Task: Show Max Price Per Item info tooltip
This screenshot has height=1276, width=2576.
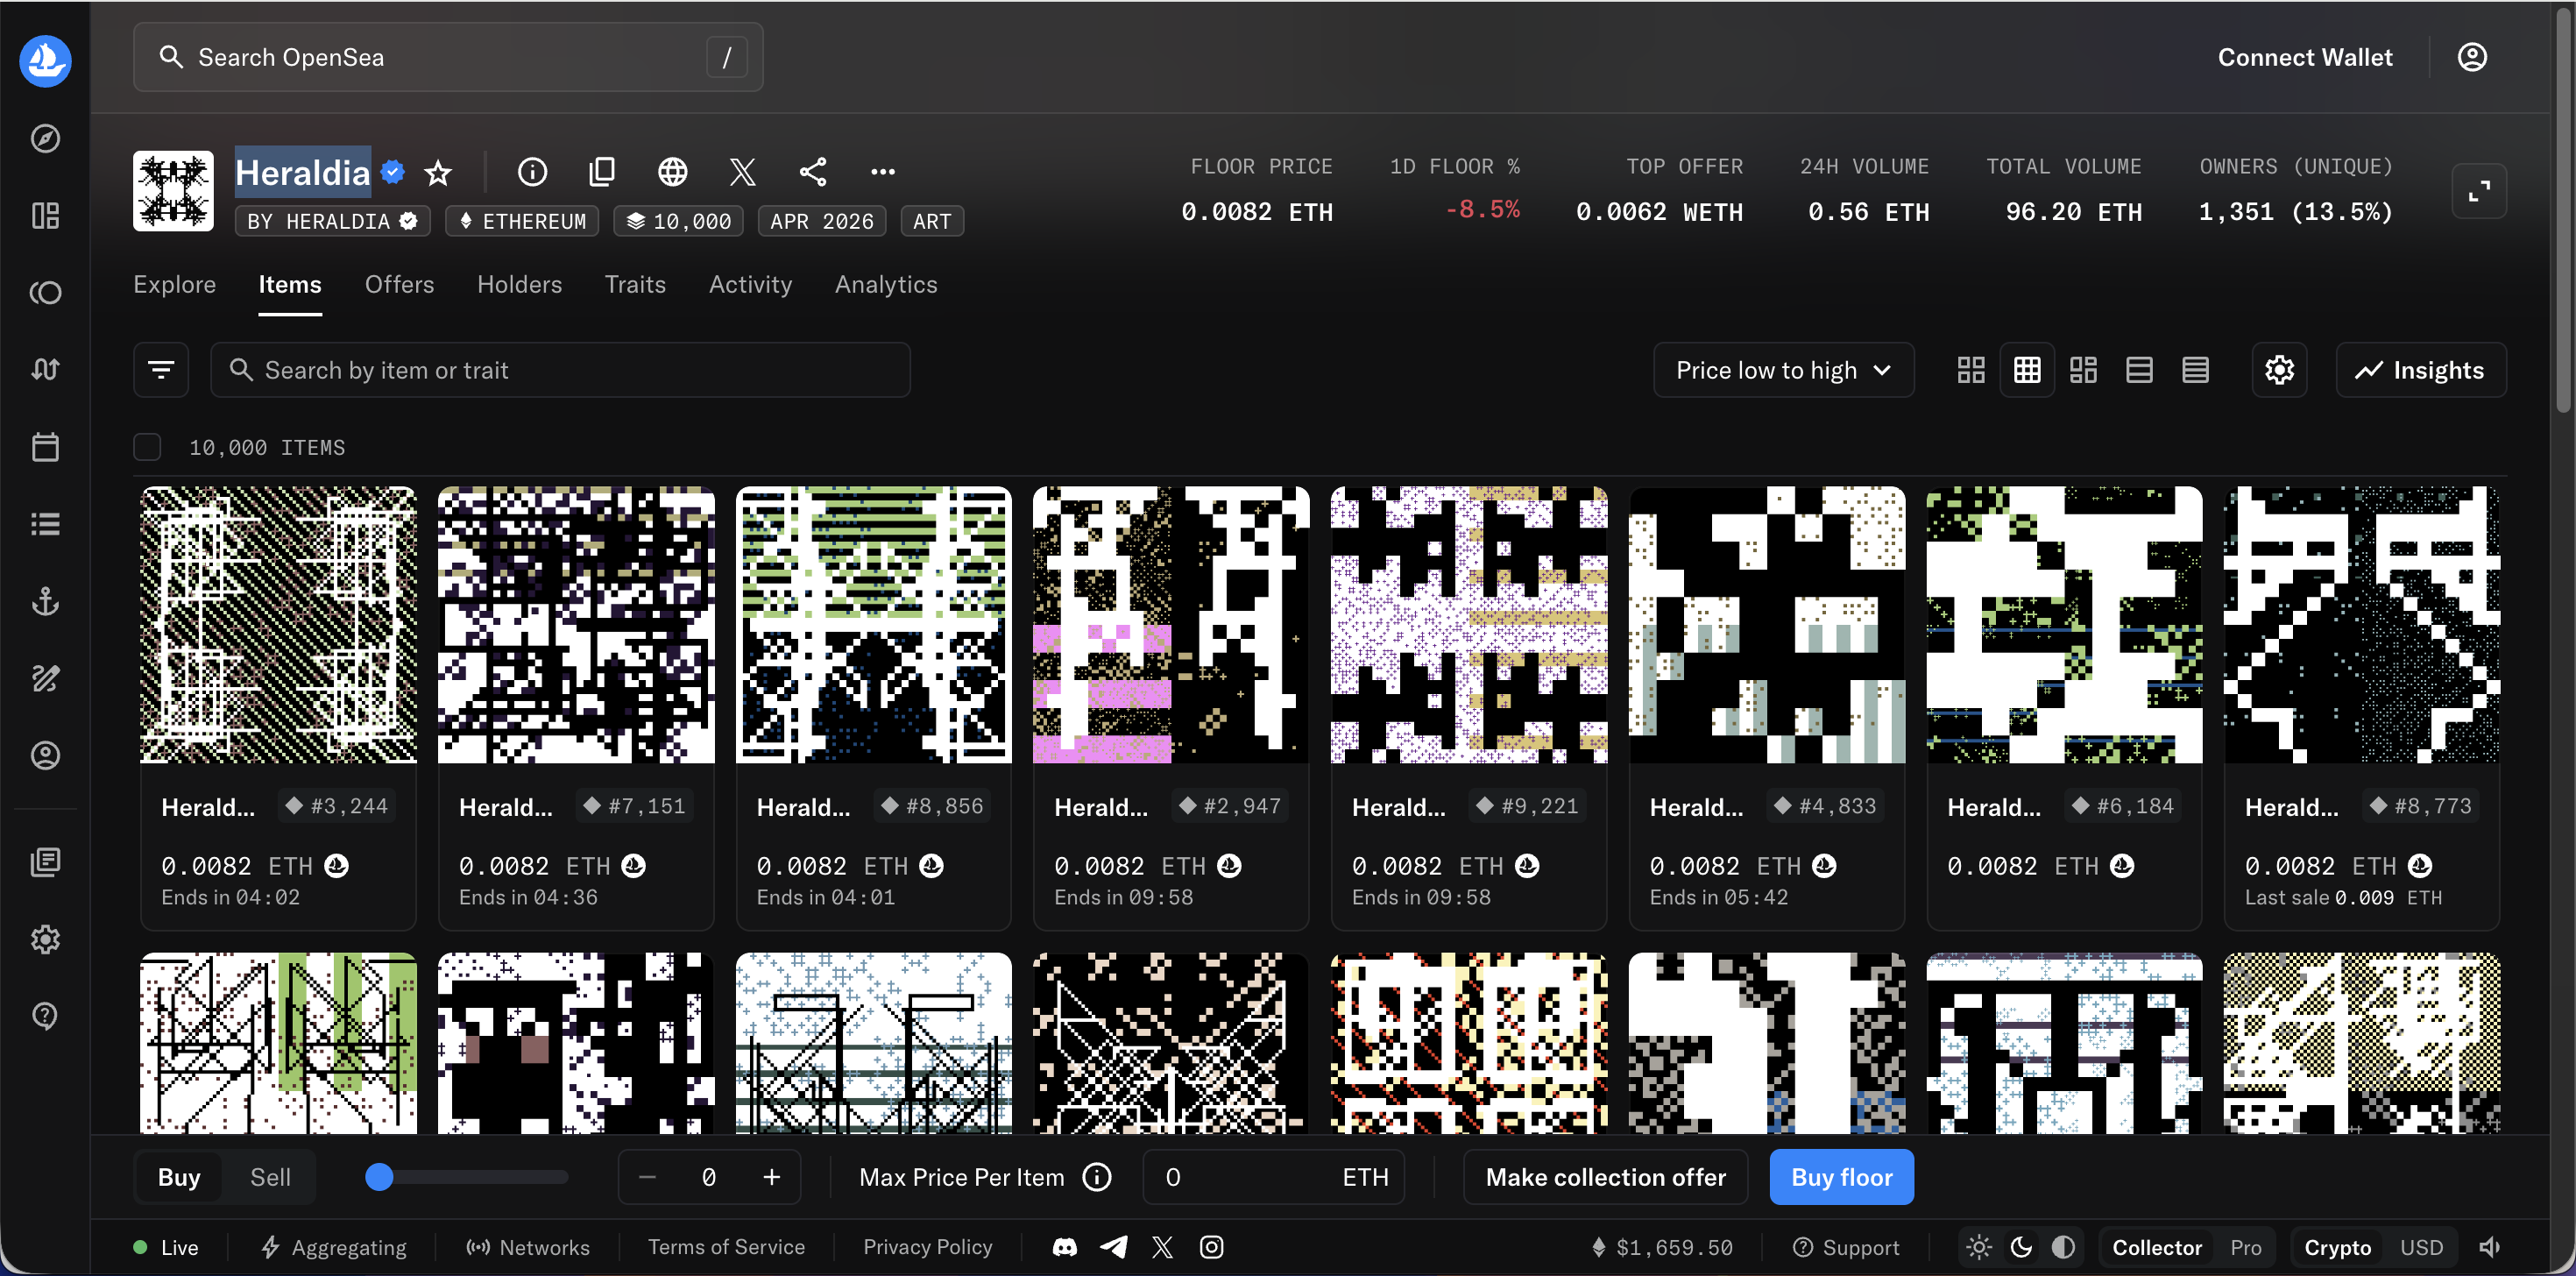Action: pyautogui.click(x=1097, y=1177)
